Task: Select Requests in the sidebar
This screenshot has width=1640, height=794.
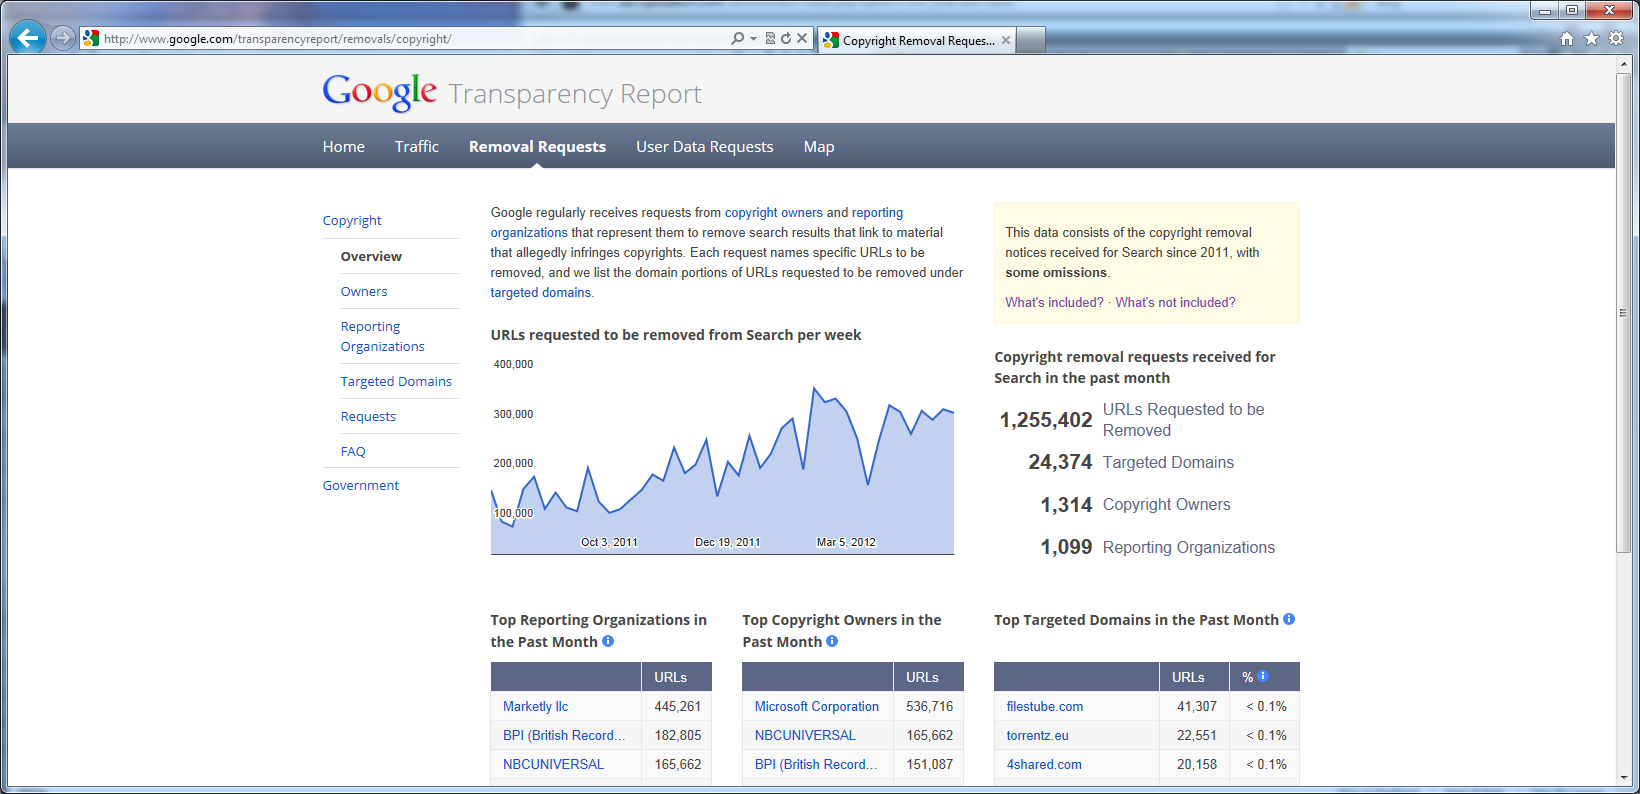Action: pyautogui.click(x=368, y=416)
